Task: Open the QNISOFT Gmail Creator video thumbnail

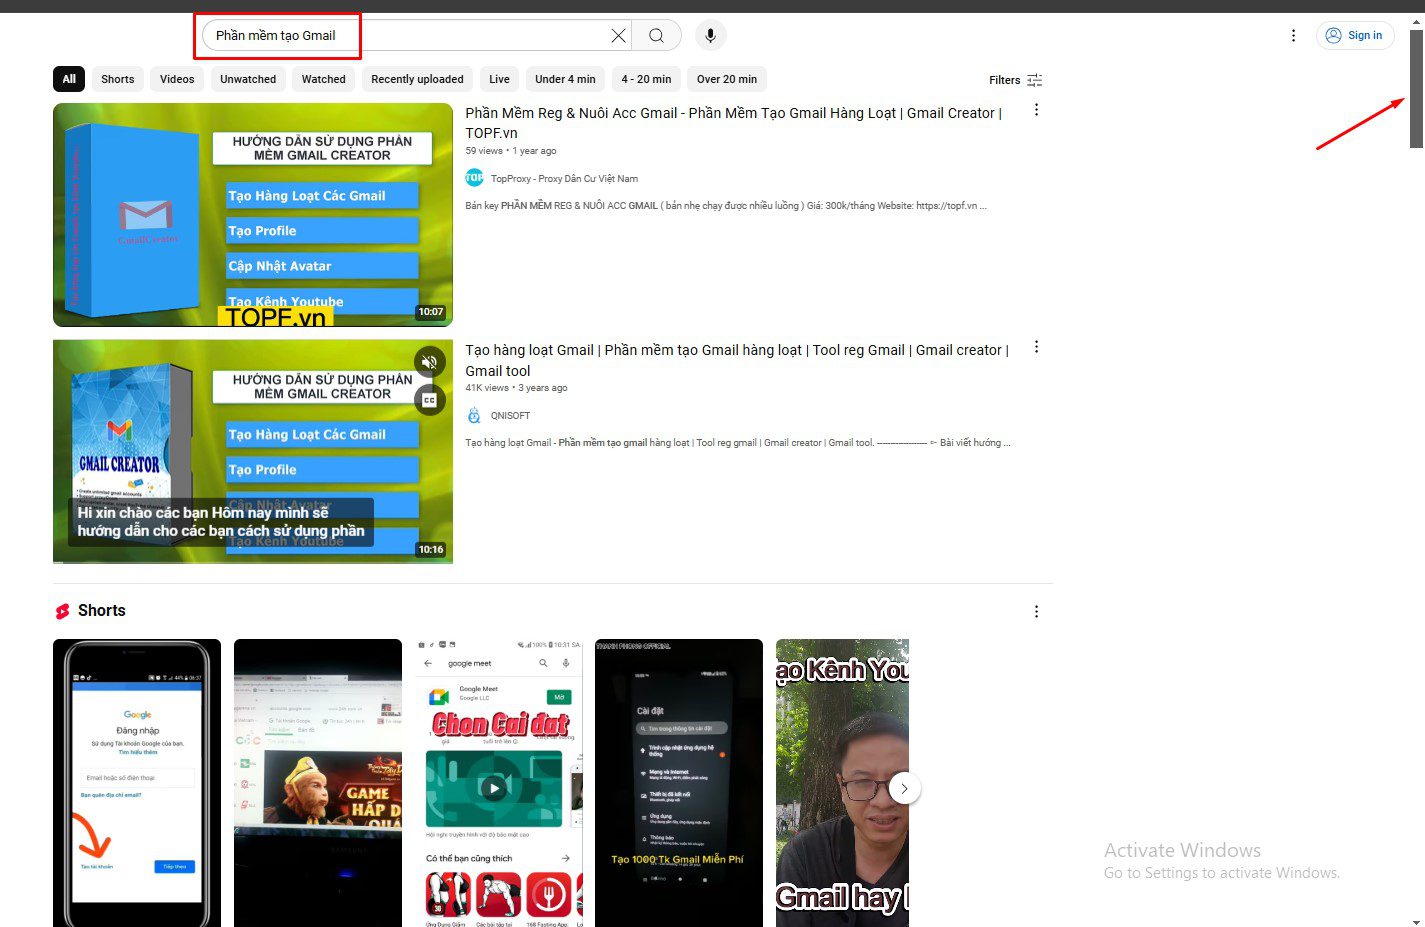Action: 253,452
